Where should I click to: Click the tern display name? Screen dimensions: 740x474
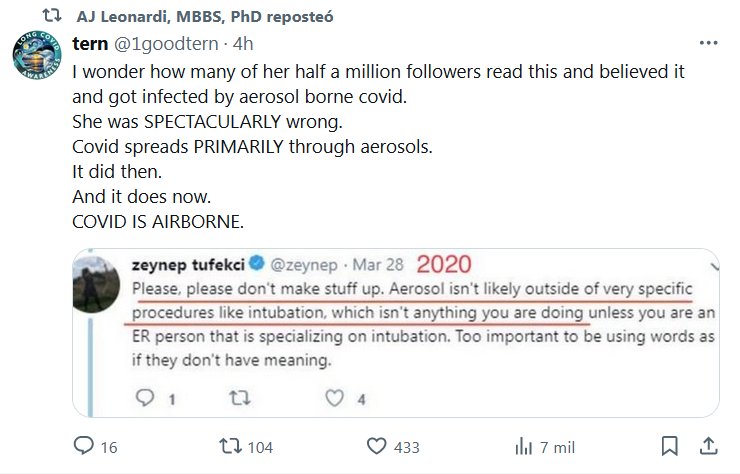(90, 44)
